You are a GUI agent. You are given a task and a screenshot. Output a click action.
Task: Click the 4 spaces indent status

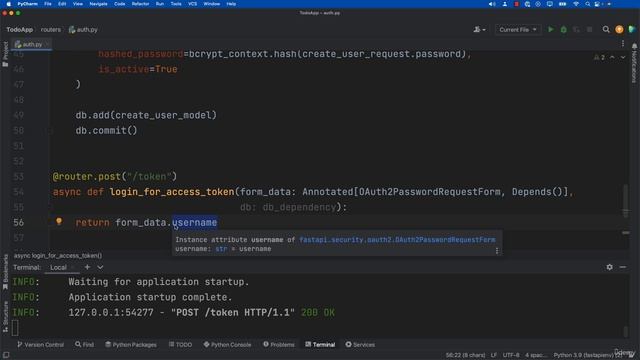pyautogui.click(x=535, y=355)
